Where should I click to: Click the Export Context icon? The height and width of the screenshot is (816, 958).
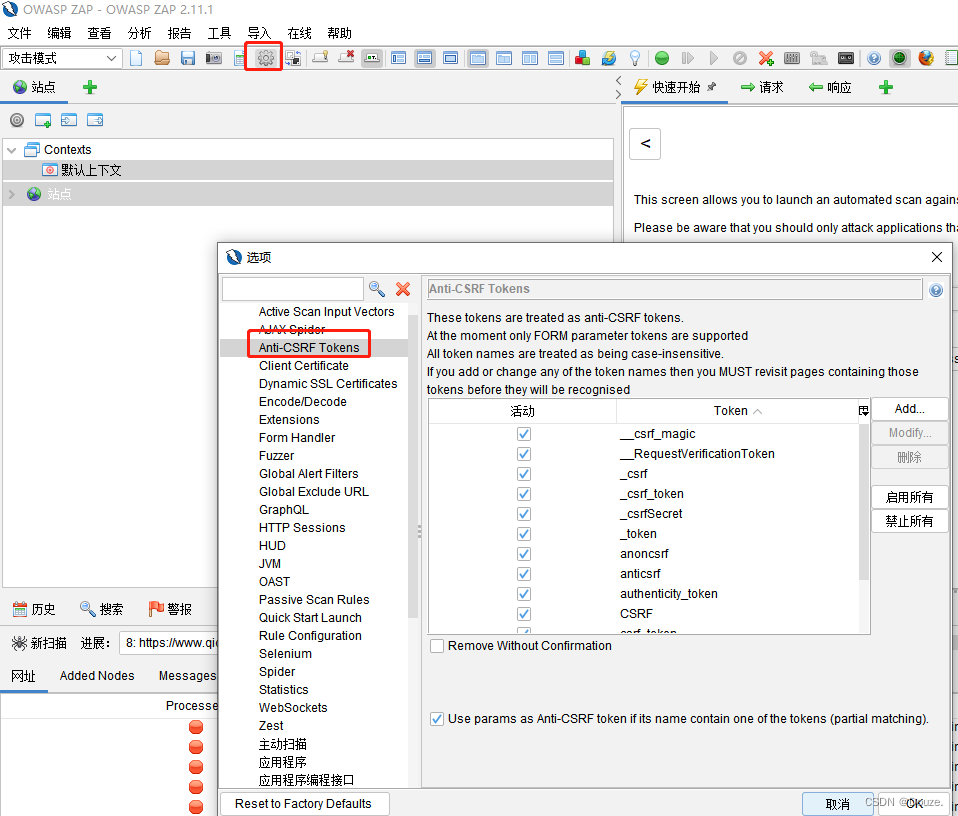[x=95, y=120]
